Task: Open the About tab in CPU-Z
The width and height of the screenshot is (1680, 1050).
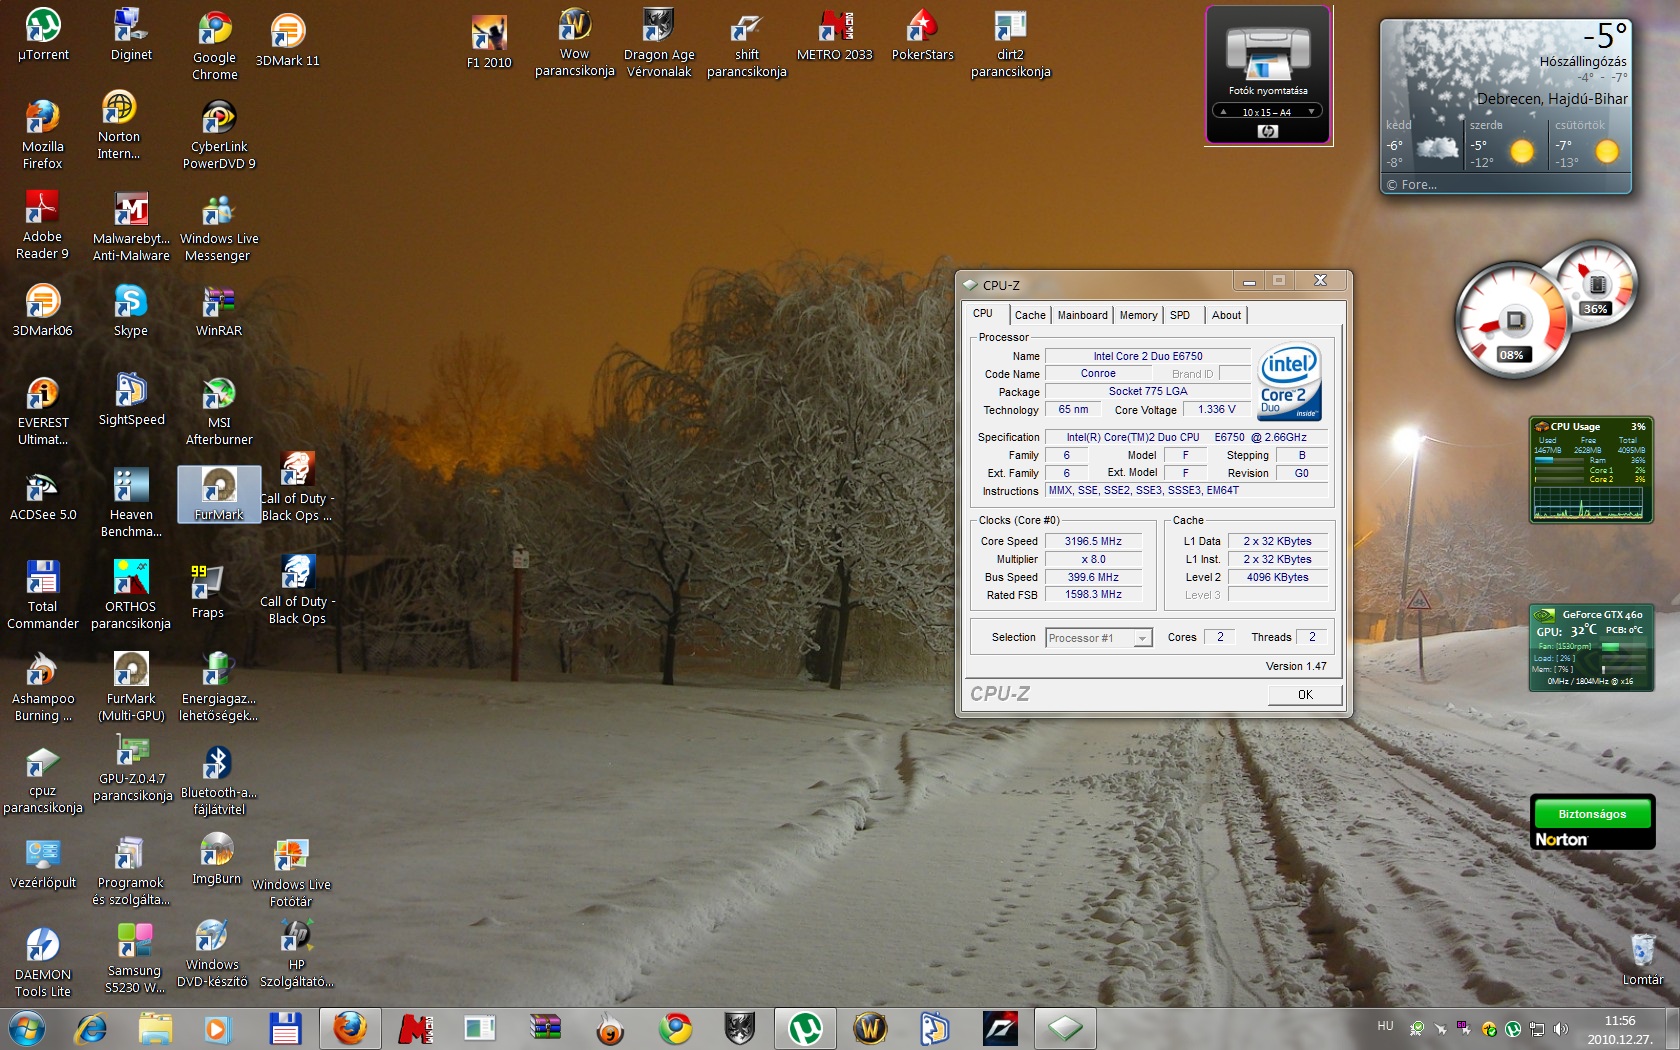Action: 1226,315
